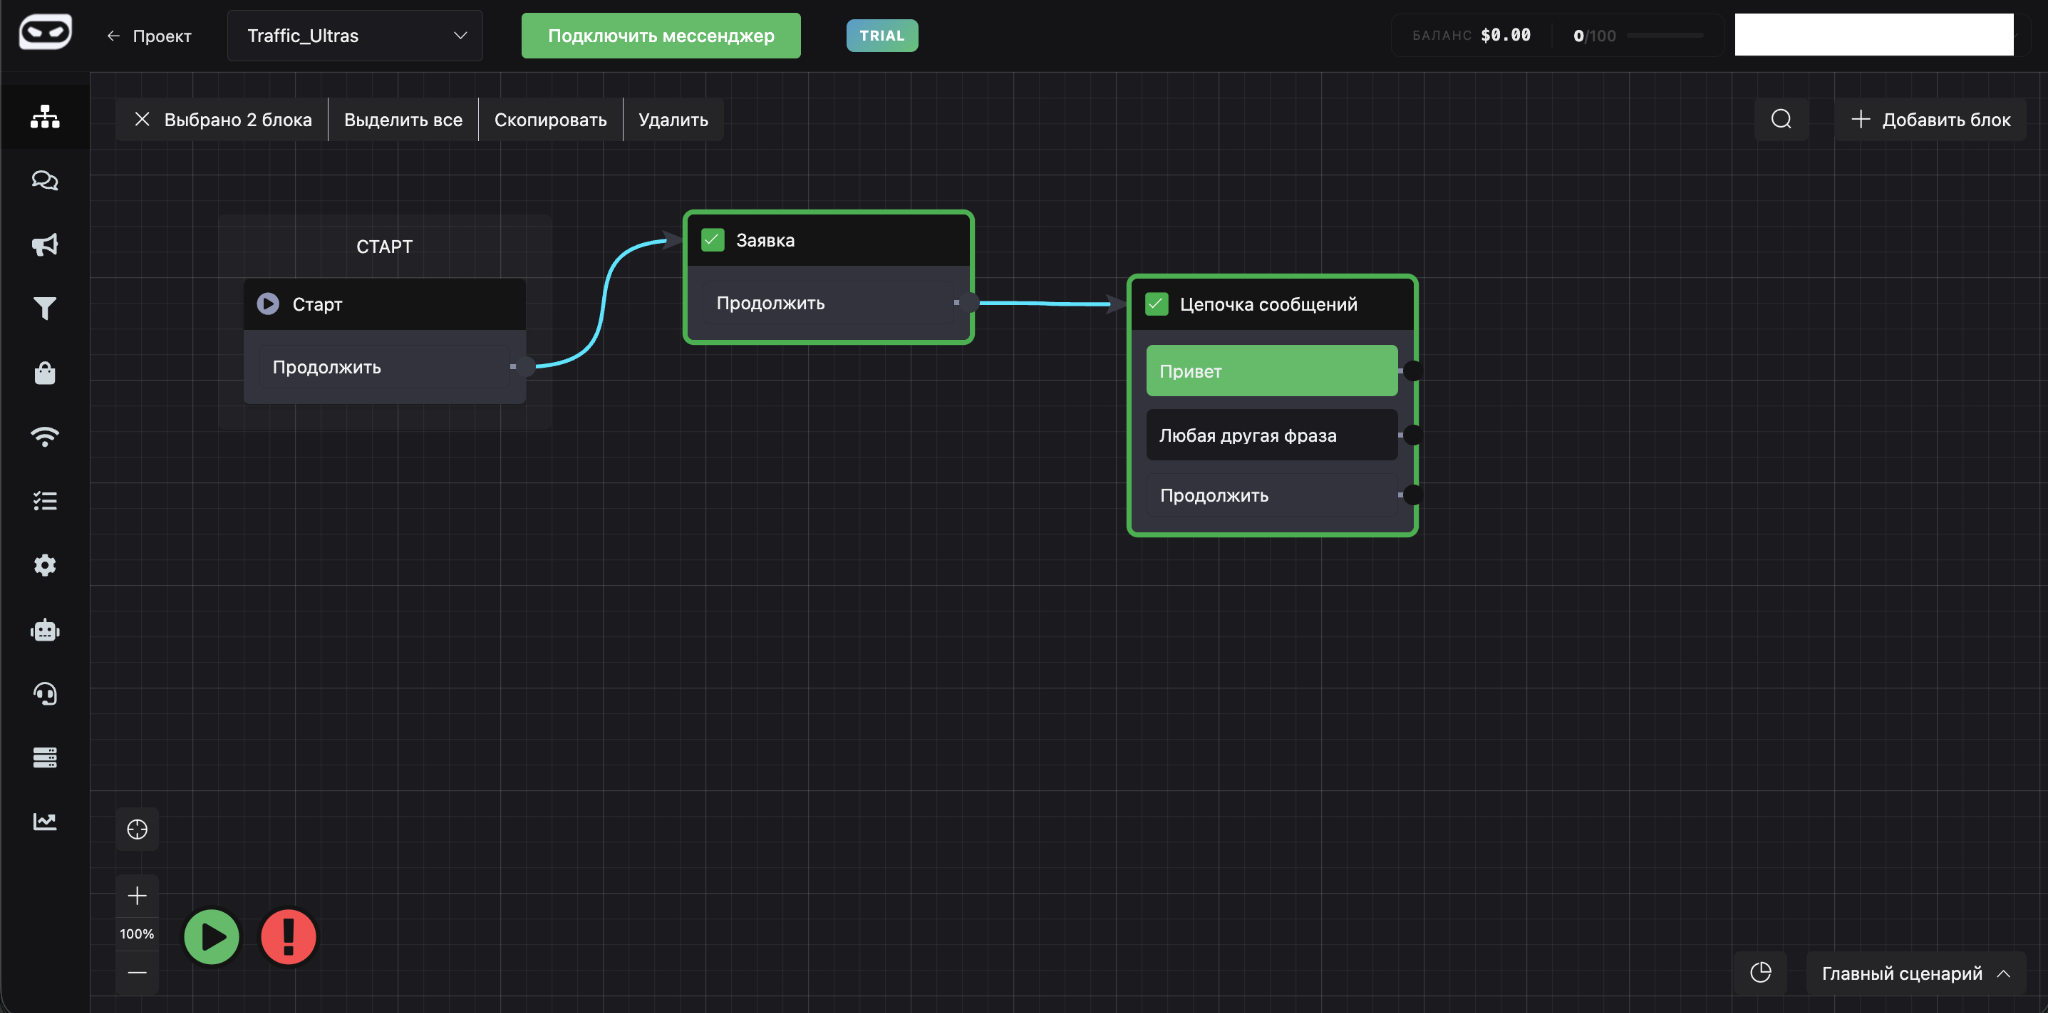Open the settings gear sidebar icon
The image size is (2048, 1013).
[45, 565]
